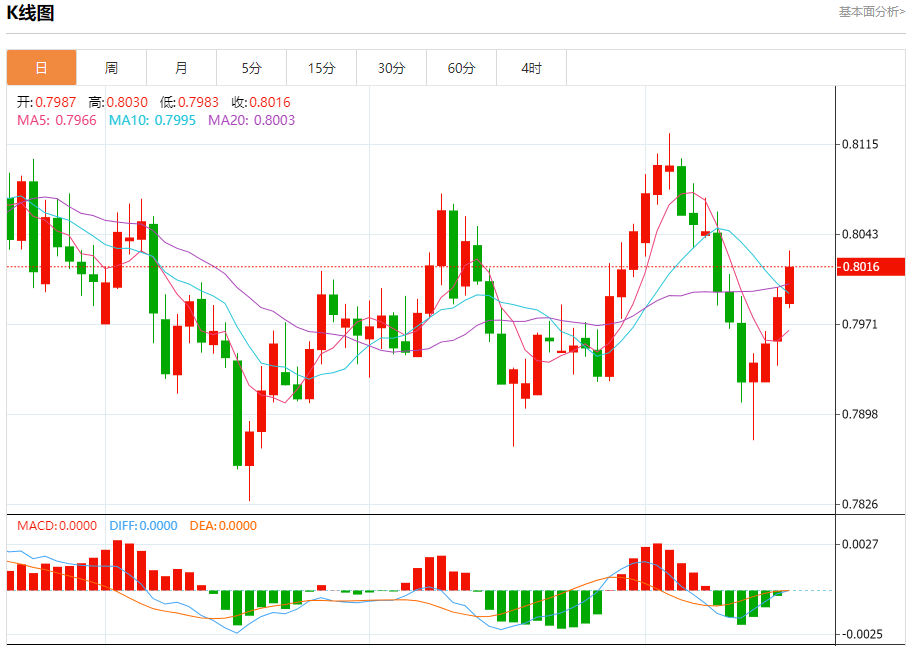Click the MA10: 0.7995 legend
Screen dimensions: 912x646
tap(152, 120)
